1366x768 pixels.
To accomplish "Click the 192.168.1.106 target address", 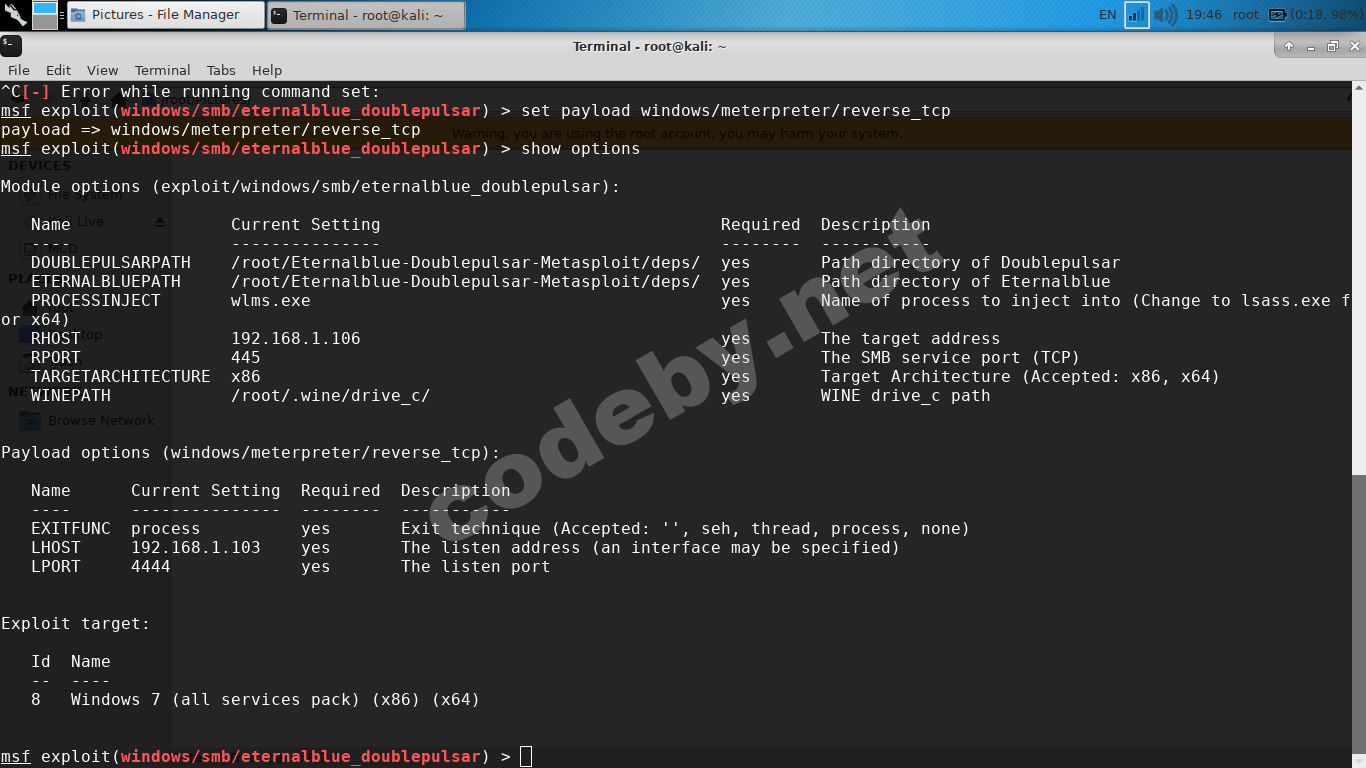I will click(296, 338).
